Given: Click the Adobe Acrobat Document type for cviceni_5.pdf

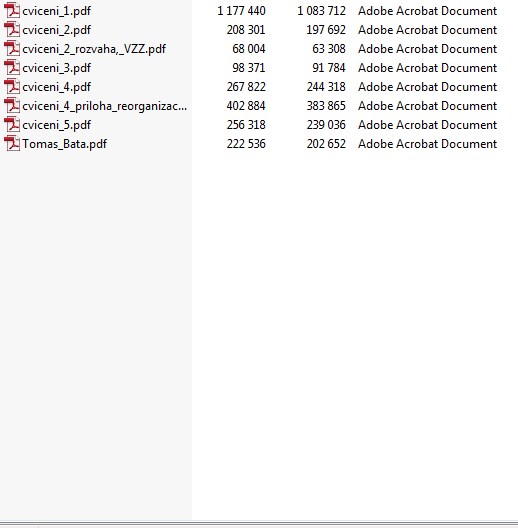Looking at the screenshot, I should 427,125.
